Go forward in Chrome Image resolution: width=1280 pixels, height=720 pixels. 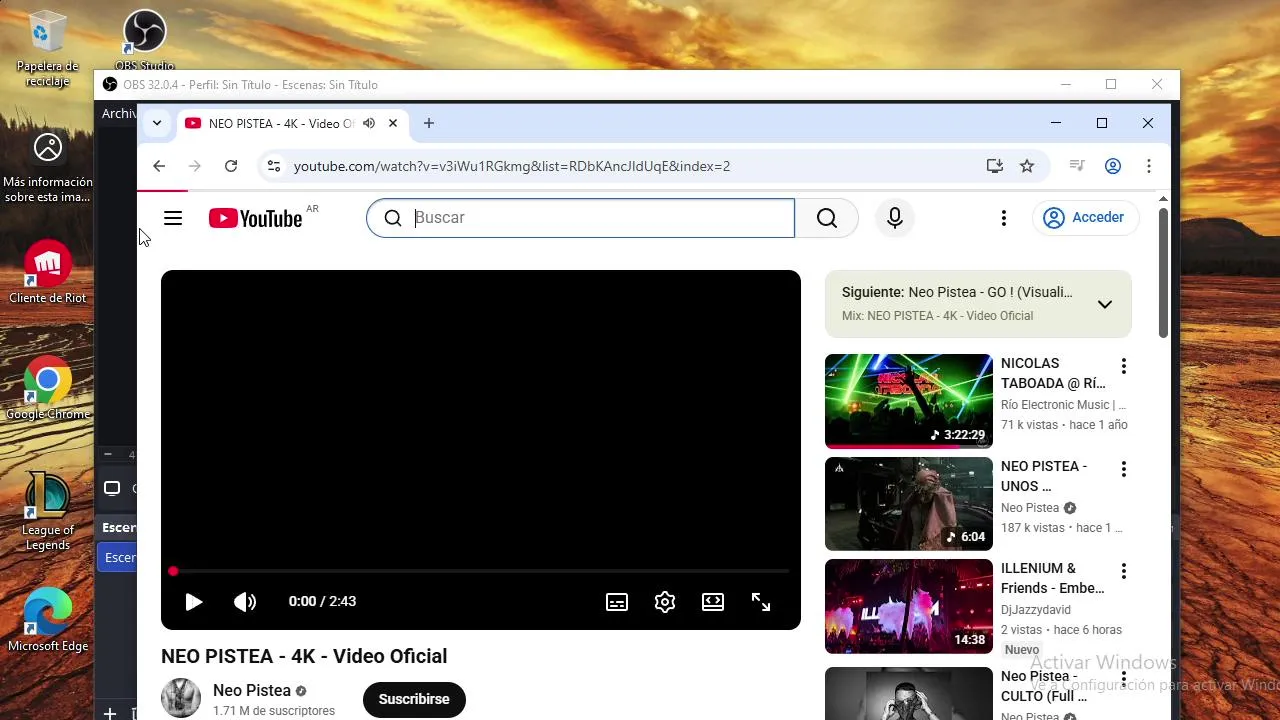pos(195,166)
